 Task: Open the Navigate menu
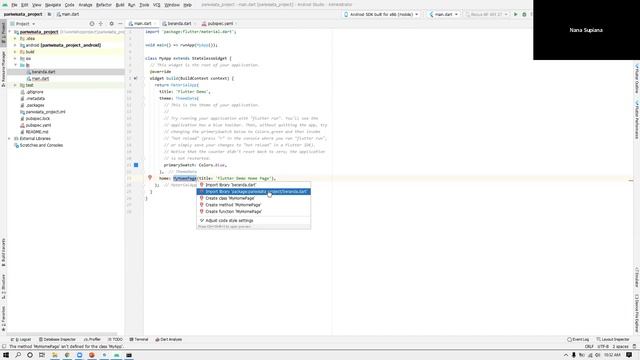point(53,5)
